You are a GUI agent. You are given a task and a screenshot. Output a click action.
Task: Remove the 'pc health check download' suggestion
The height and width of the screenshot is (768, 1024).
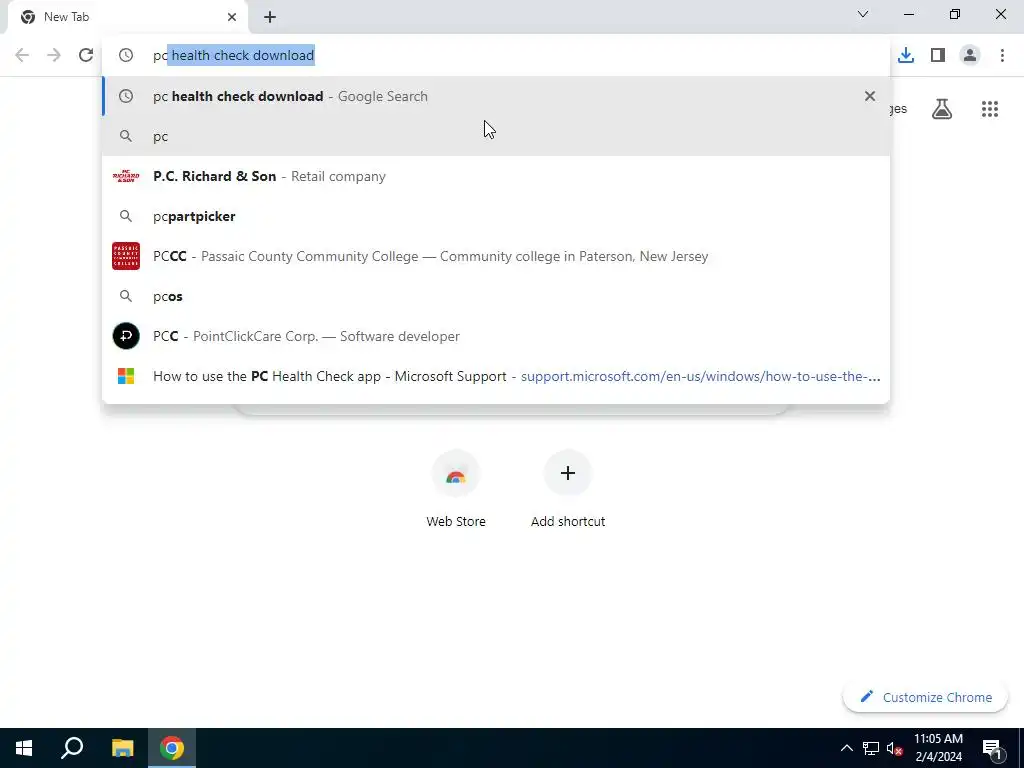(869, 96)
